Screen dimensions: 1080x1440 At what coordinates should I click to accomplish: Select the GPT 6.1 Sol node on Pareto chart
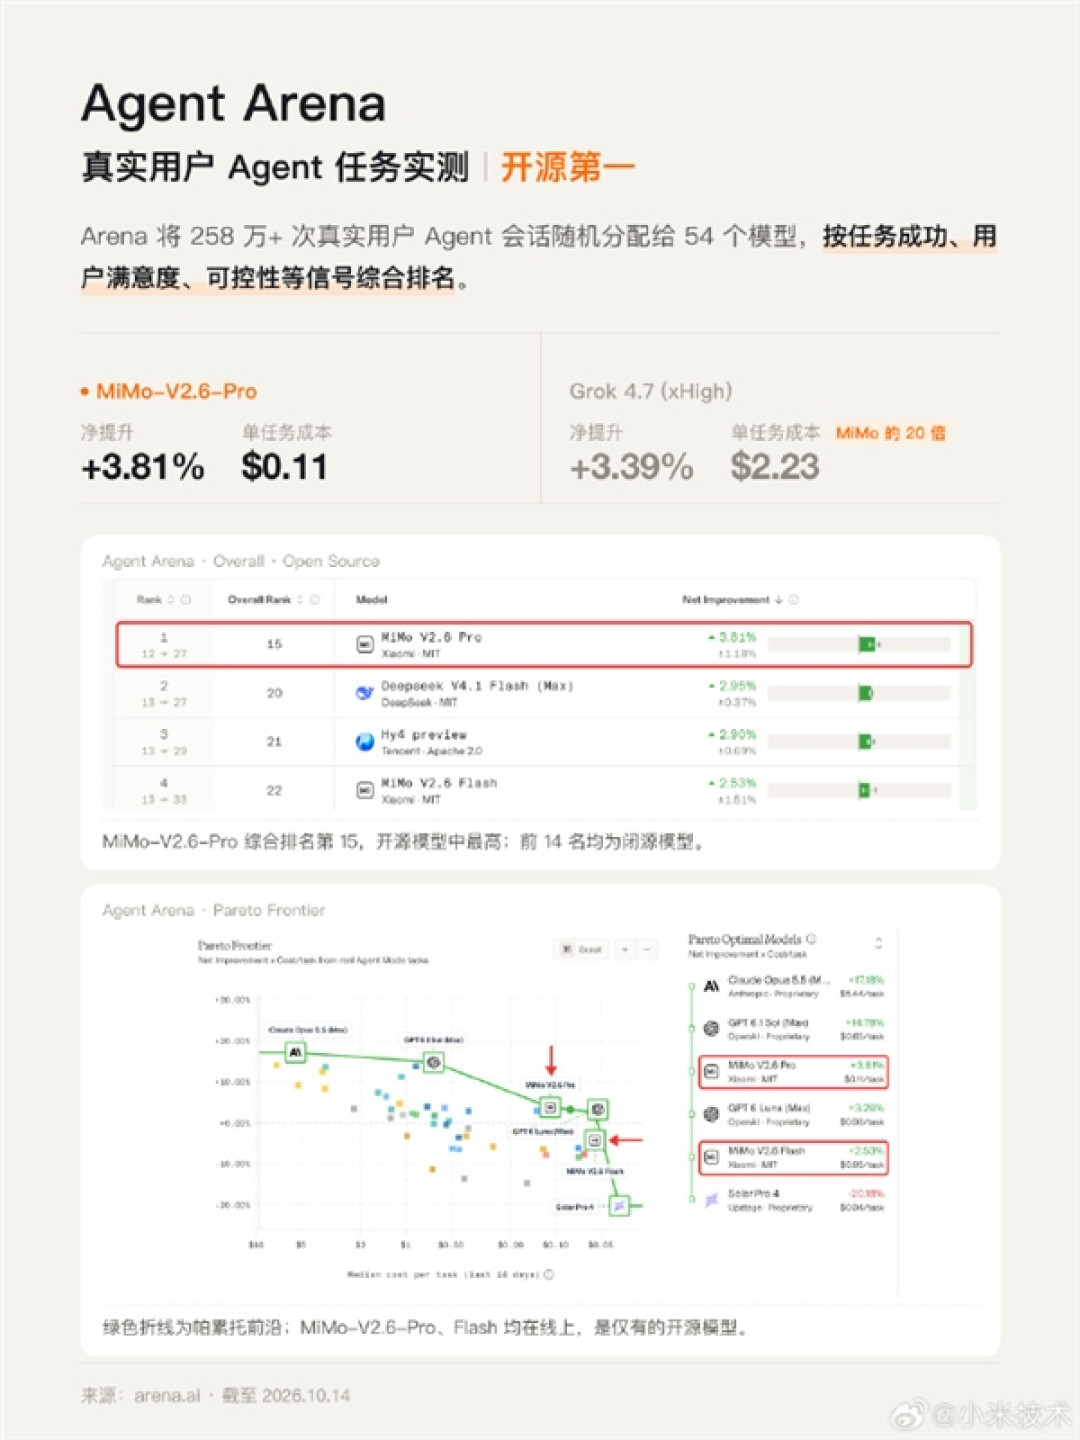433,1062
